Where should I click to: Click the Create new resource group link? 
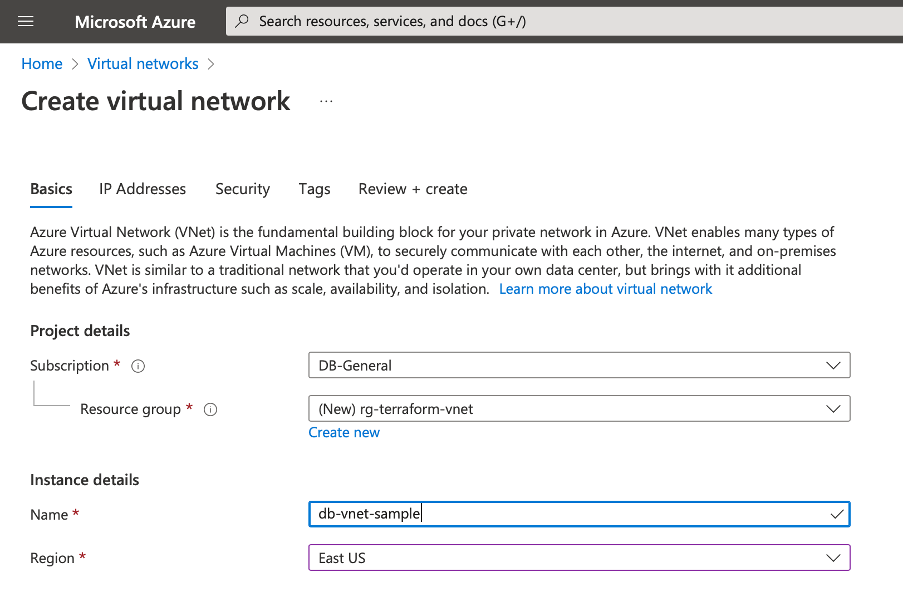[344, 432]
